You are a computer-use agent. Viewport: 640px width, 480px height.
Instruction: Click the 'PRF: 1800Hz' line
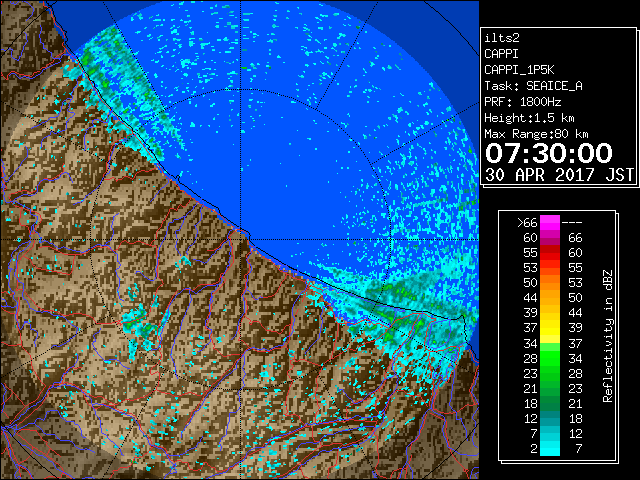523,102
